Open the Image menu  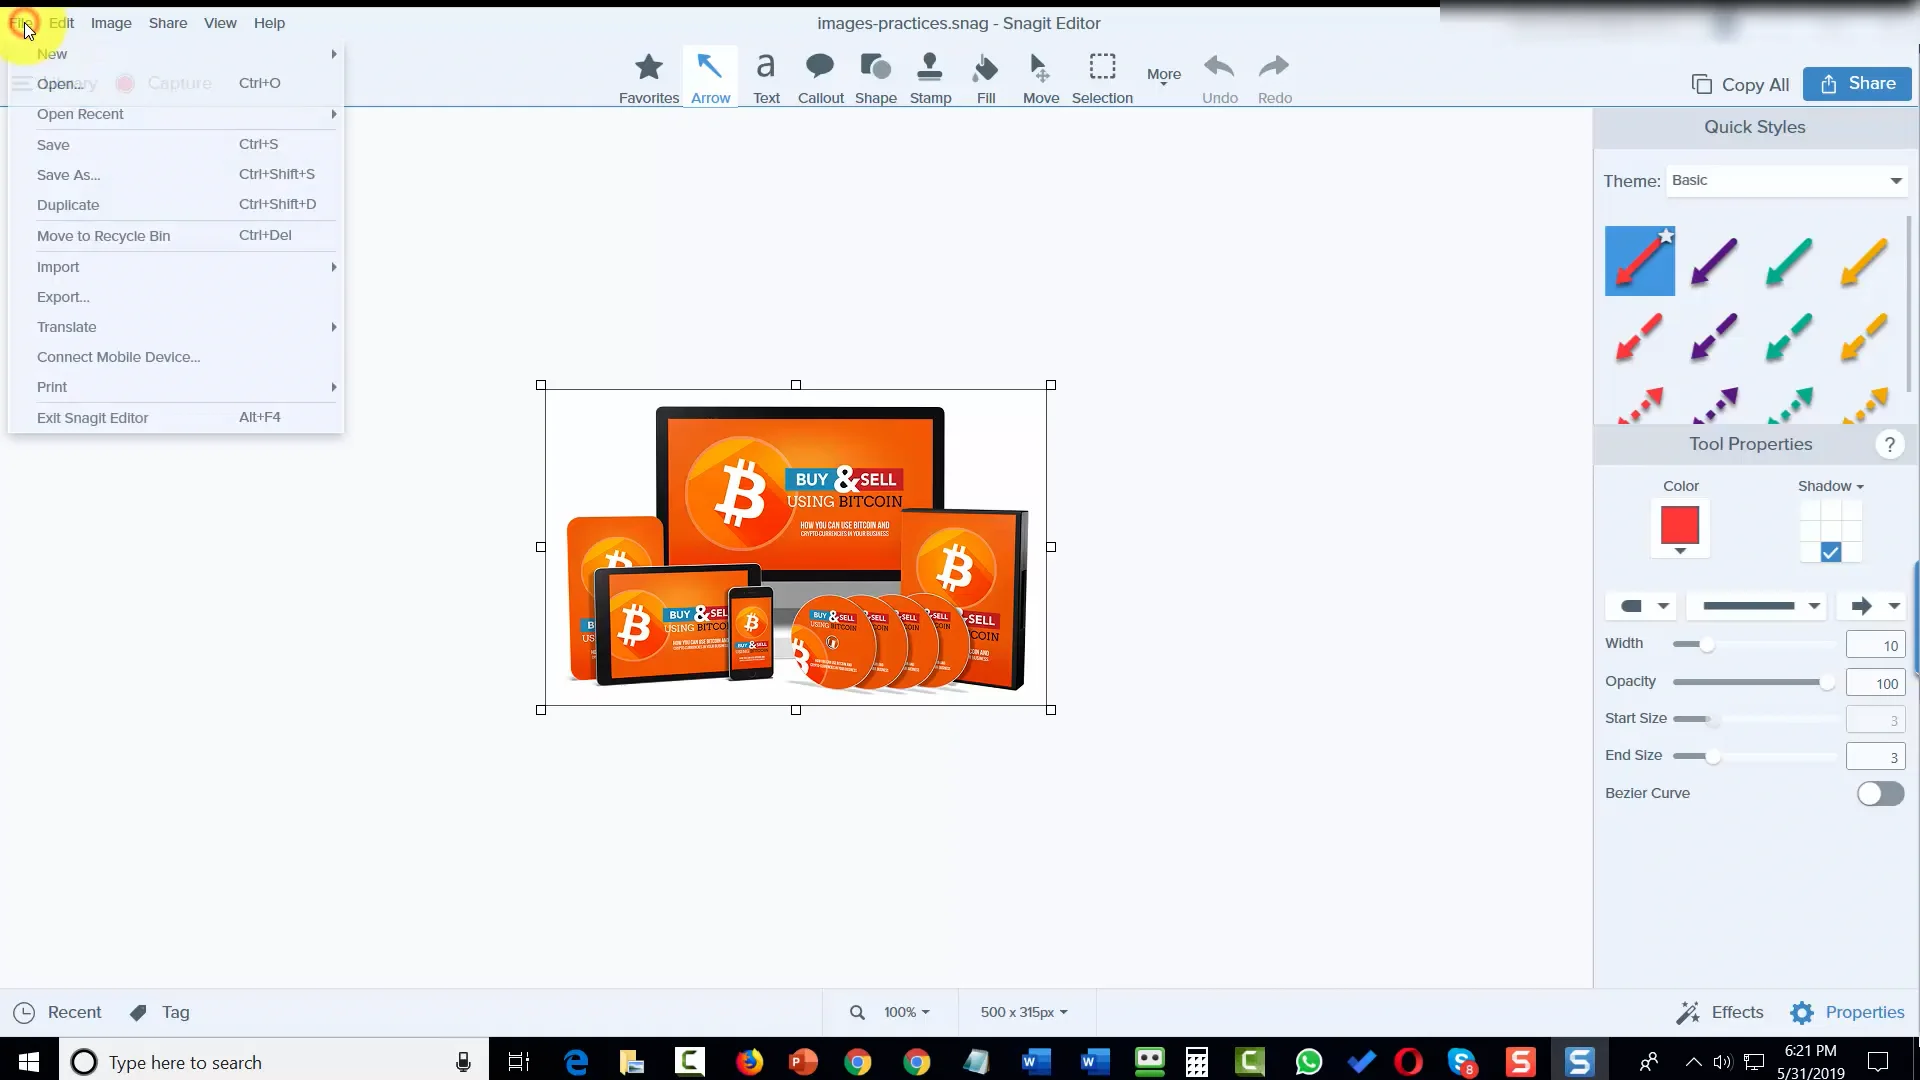coord(111,23)
